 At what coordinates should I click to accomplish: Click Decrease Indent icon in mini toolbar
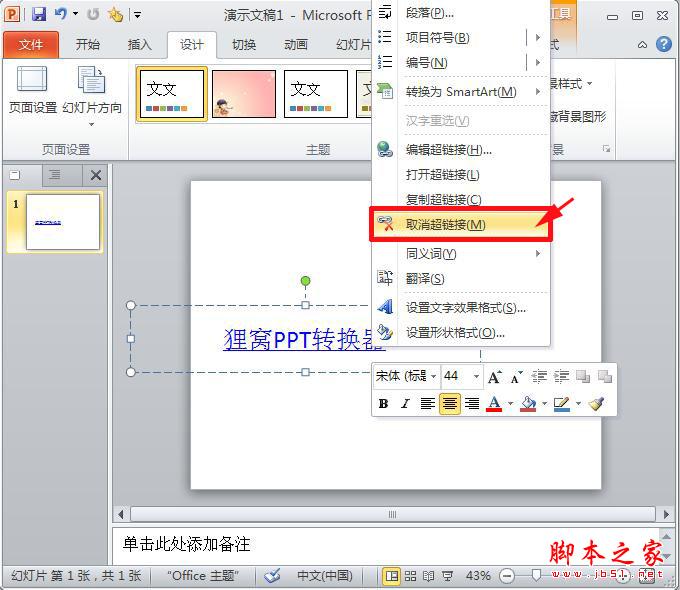(539, 377)
